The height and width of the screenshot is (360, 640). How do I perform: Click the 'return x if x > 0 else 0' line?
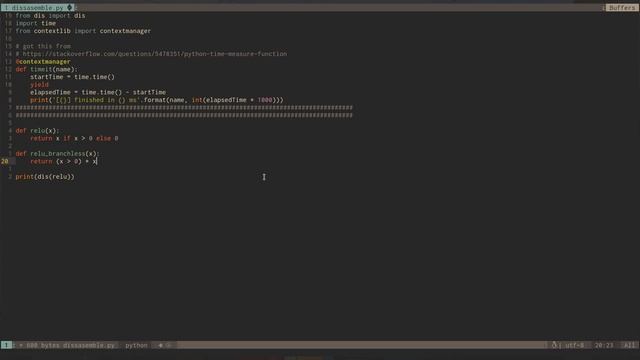[74, 138]
